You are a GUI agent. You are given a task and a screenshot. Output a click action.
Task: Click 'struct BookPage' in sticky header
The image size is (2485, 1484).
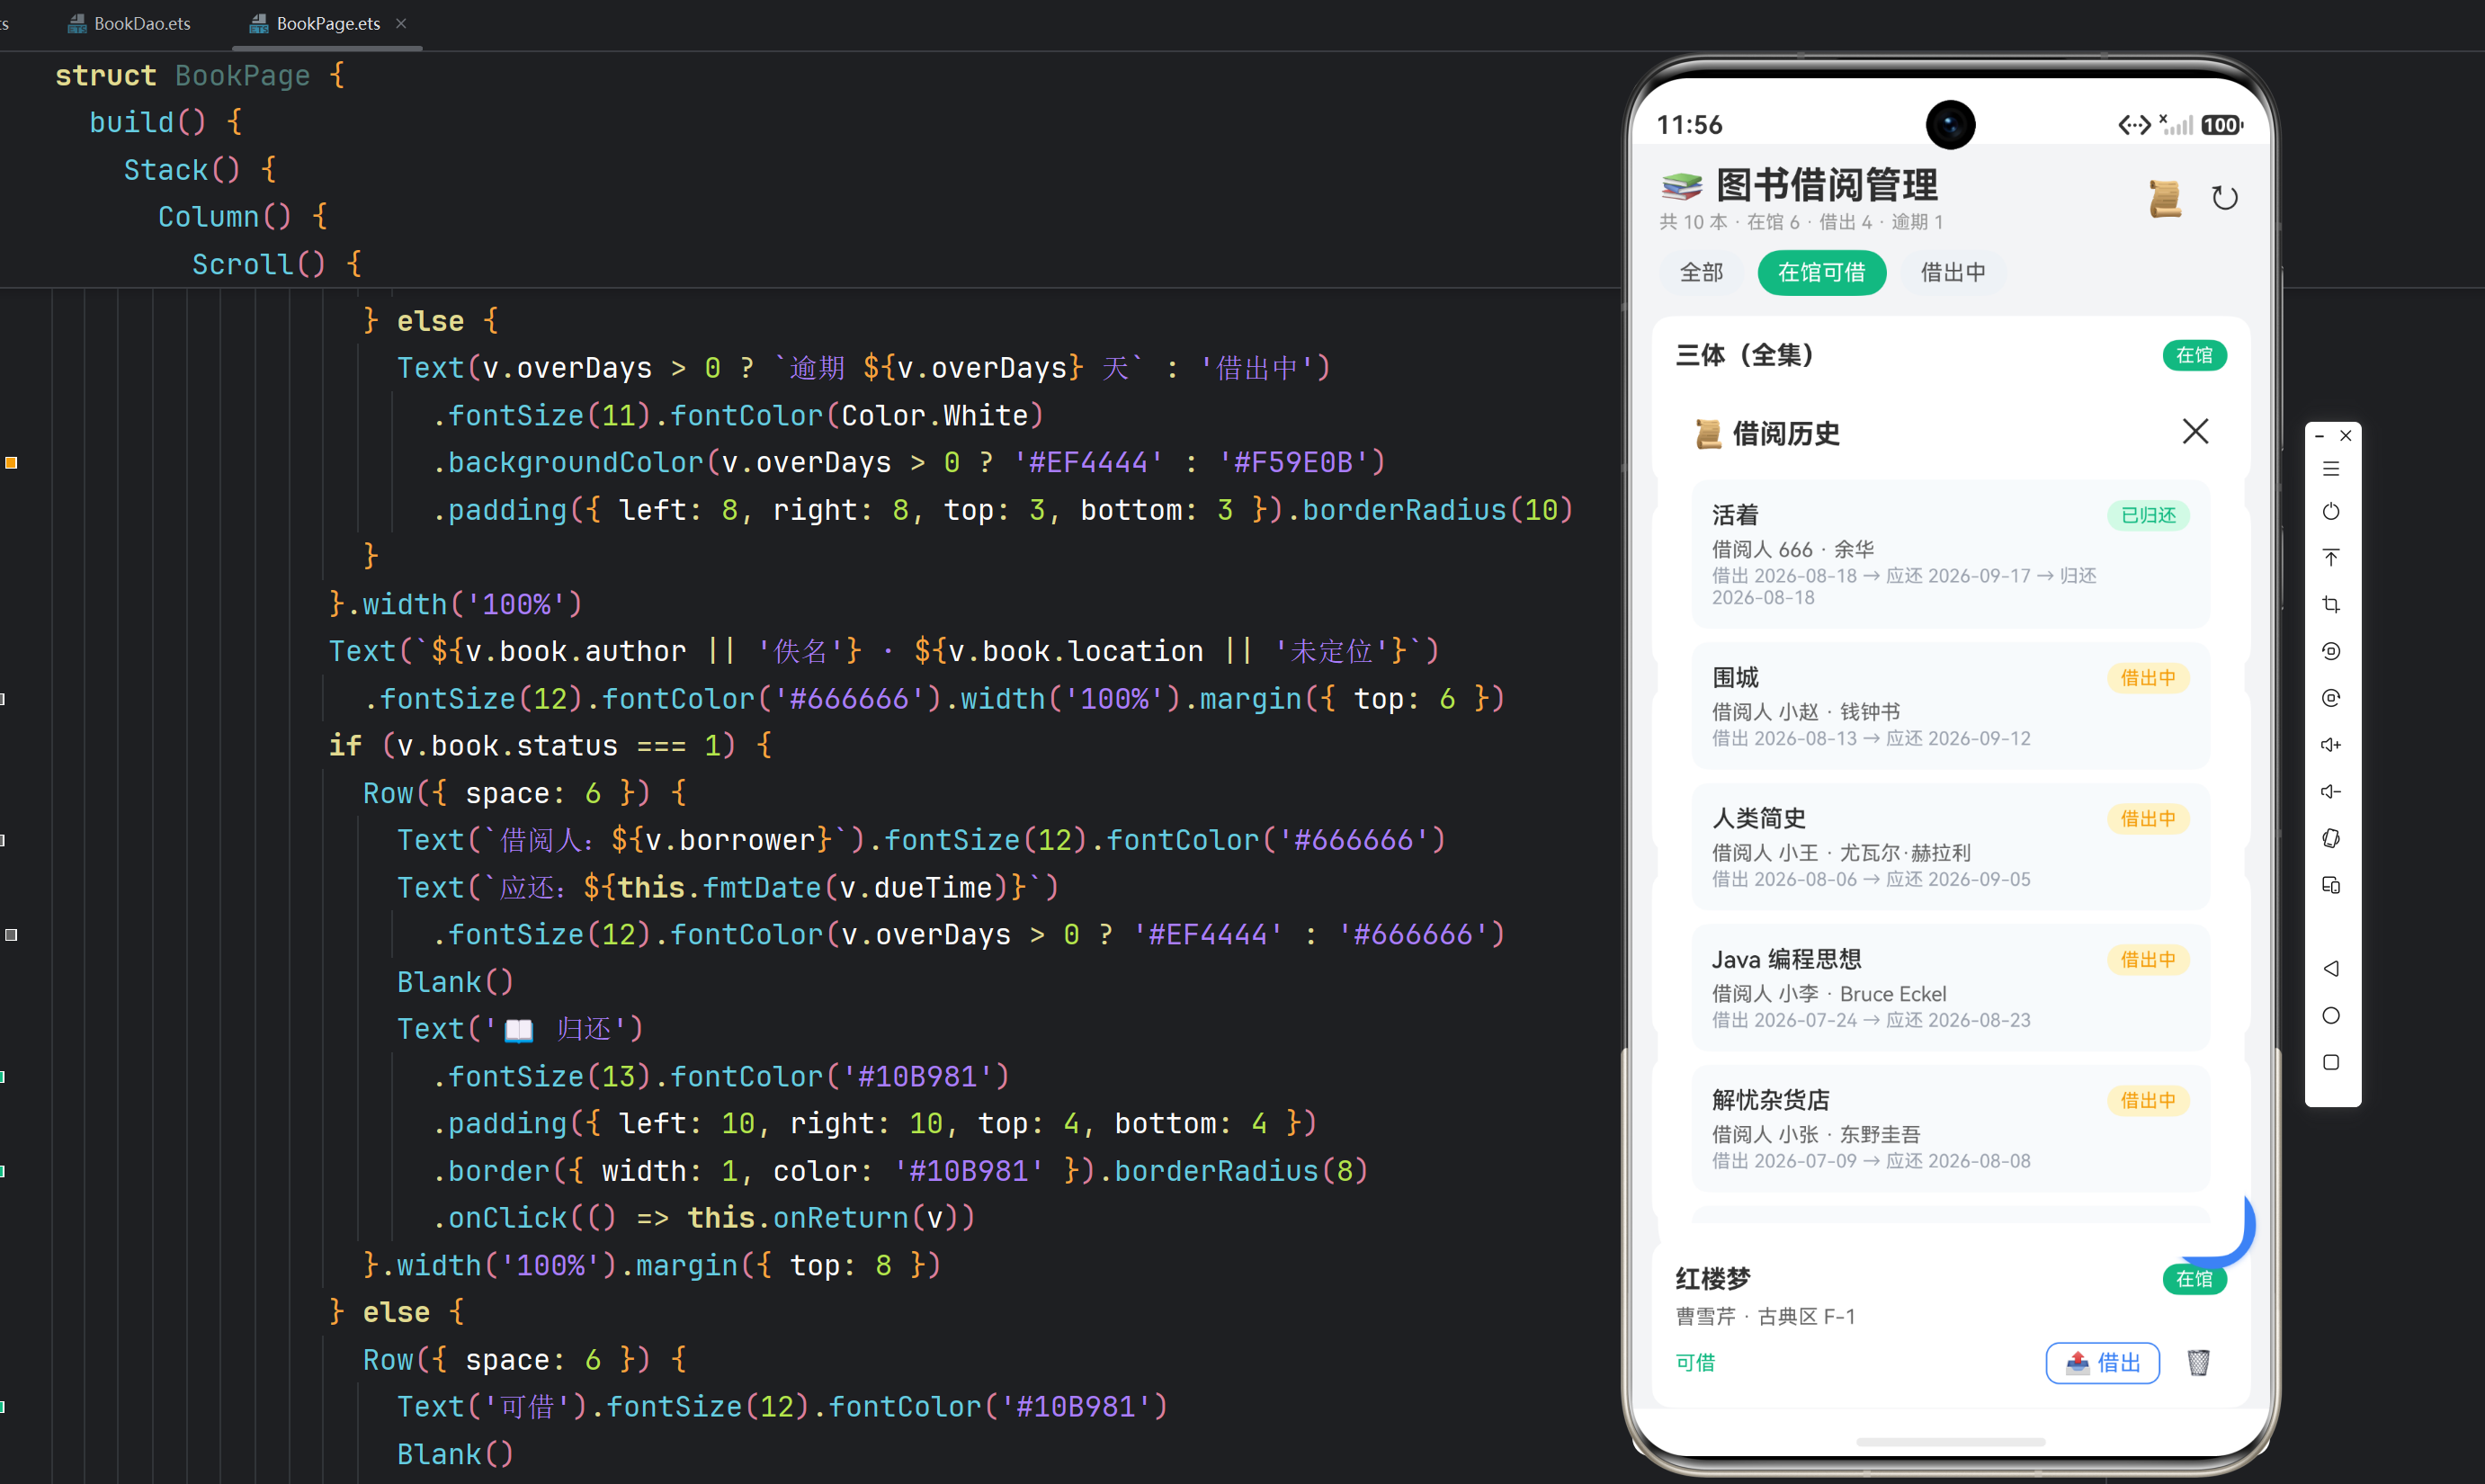(x=183, y=75)
